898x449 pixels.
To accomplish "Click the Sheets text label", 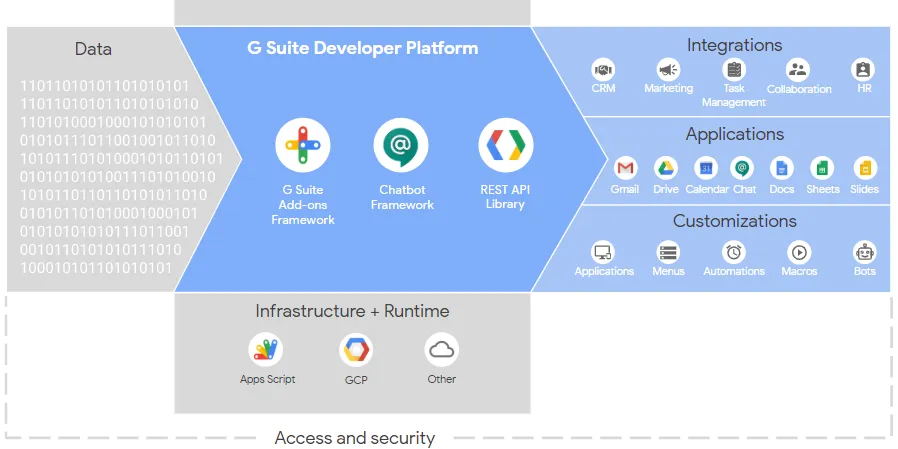I will tap(823, 189).
